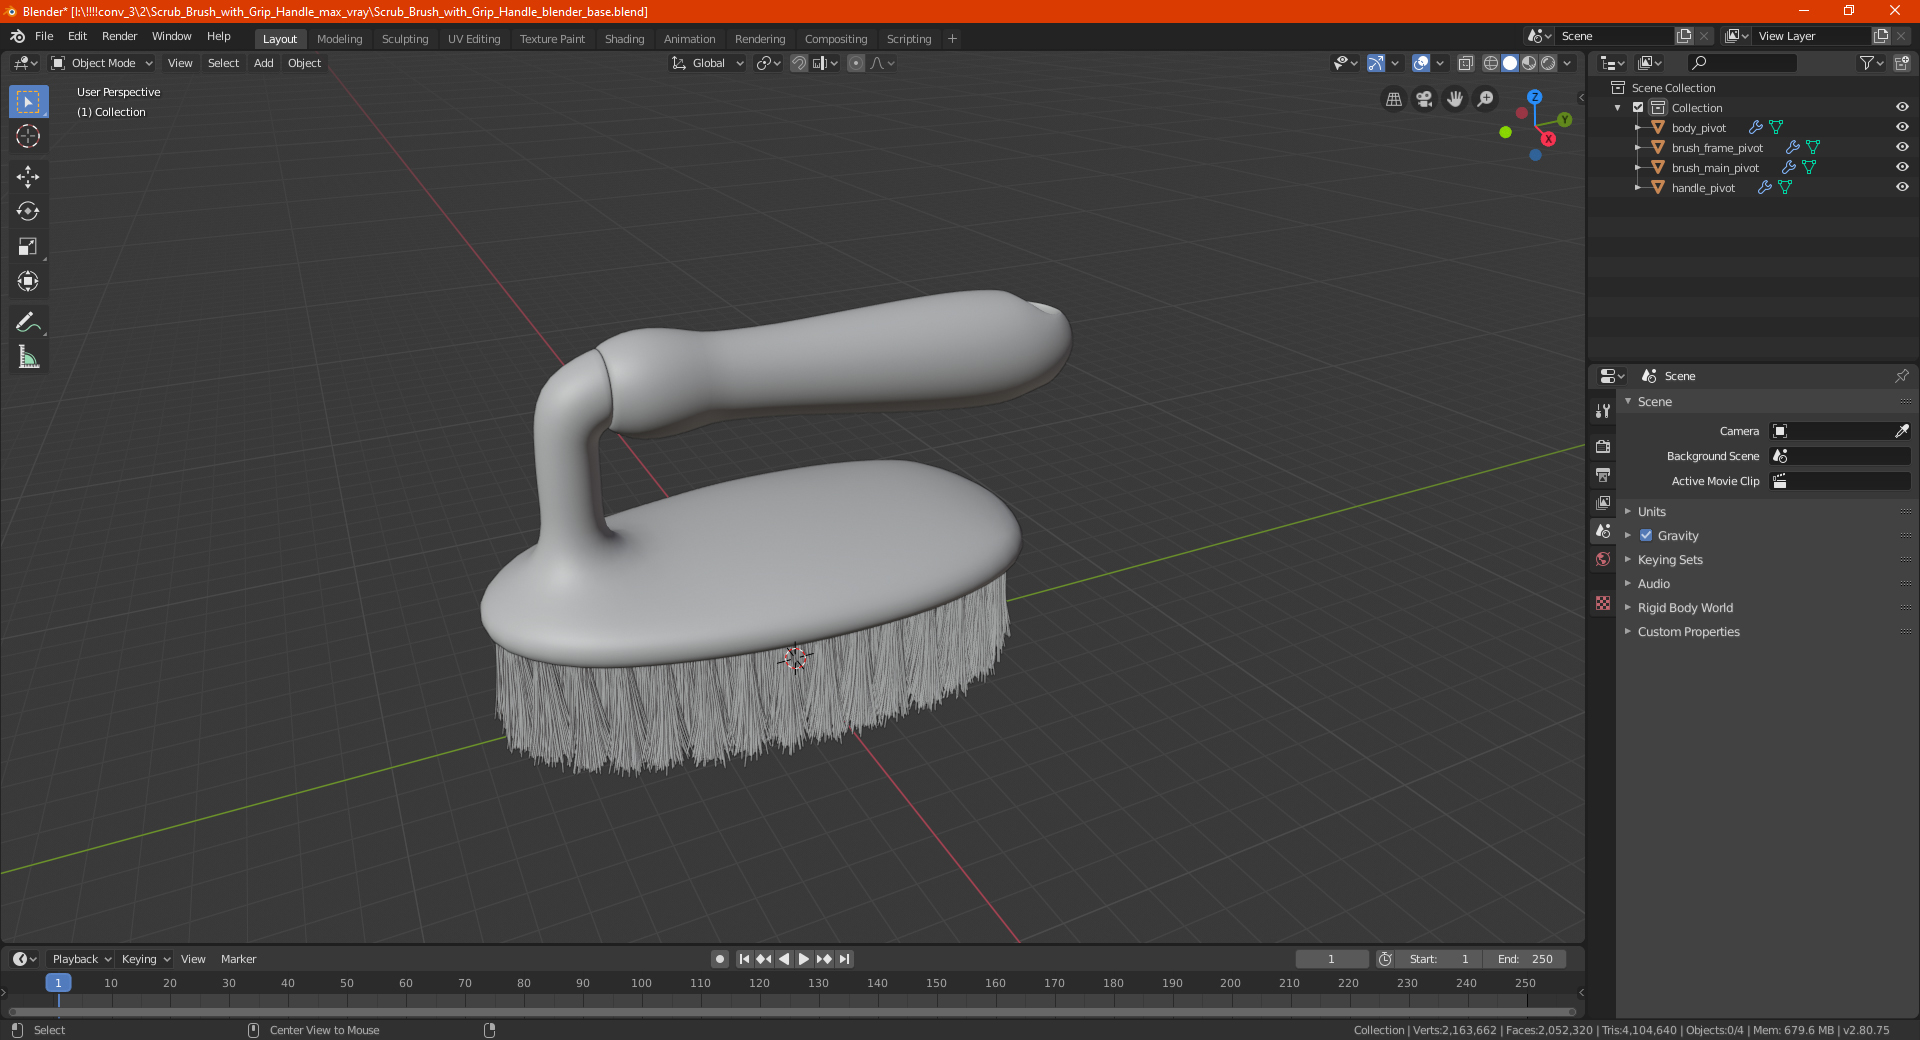Click the Z axis on navigation gizmo
The image size is (1920, 1040).
[x=1534, y=97]
